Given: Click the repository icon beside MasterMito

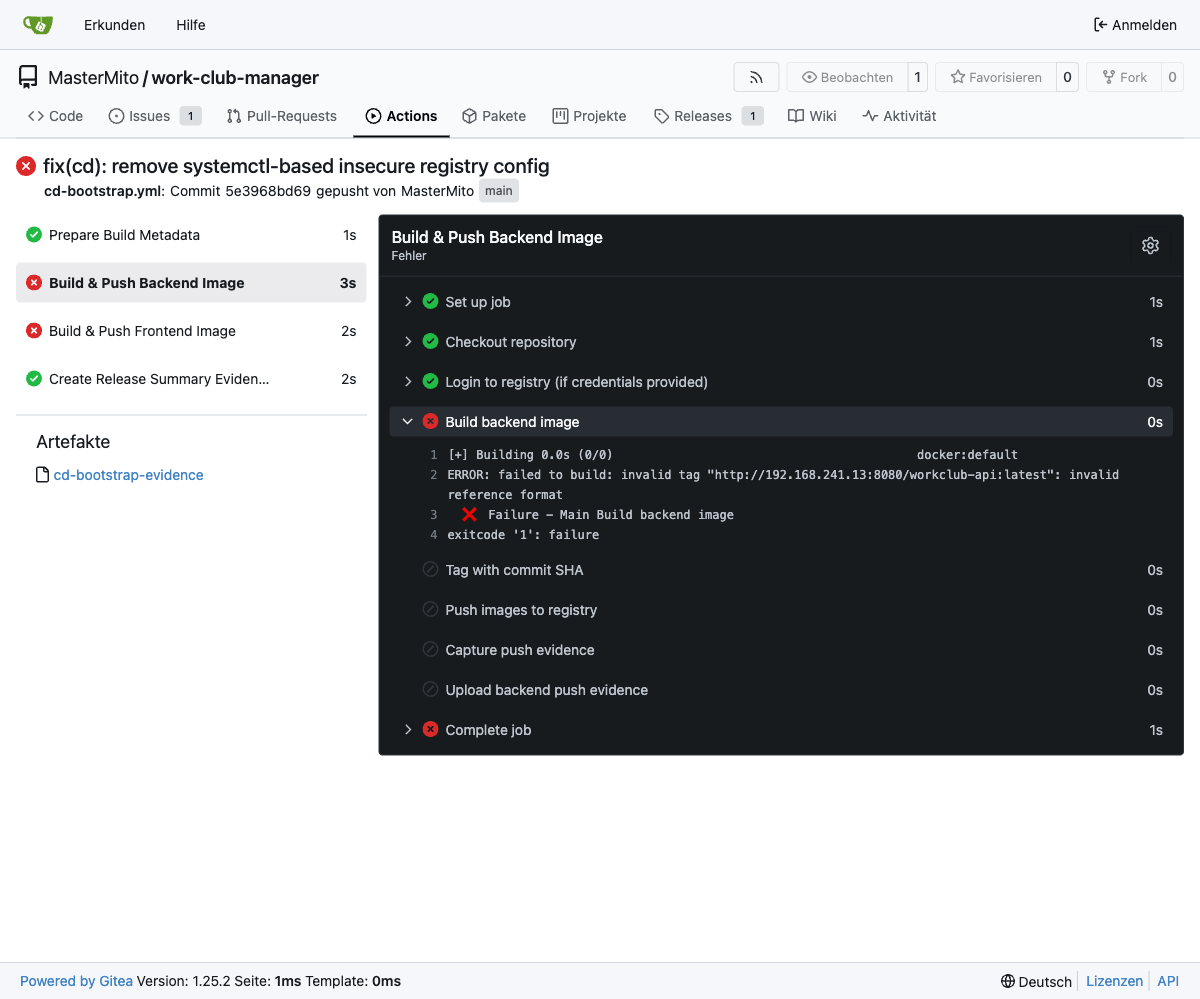Looking at the screenshot, I should pyautogui.click(x=28, y=77).
